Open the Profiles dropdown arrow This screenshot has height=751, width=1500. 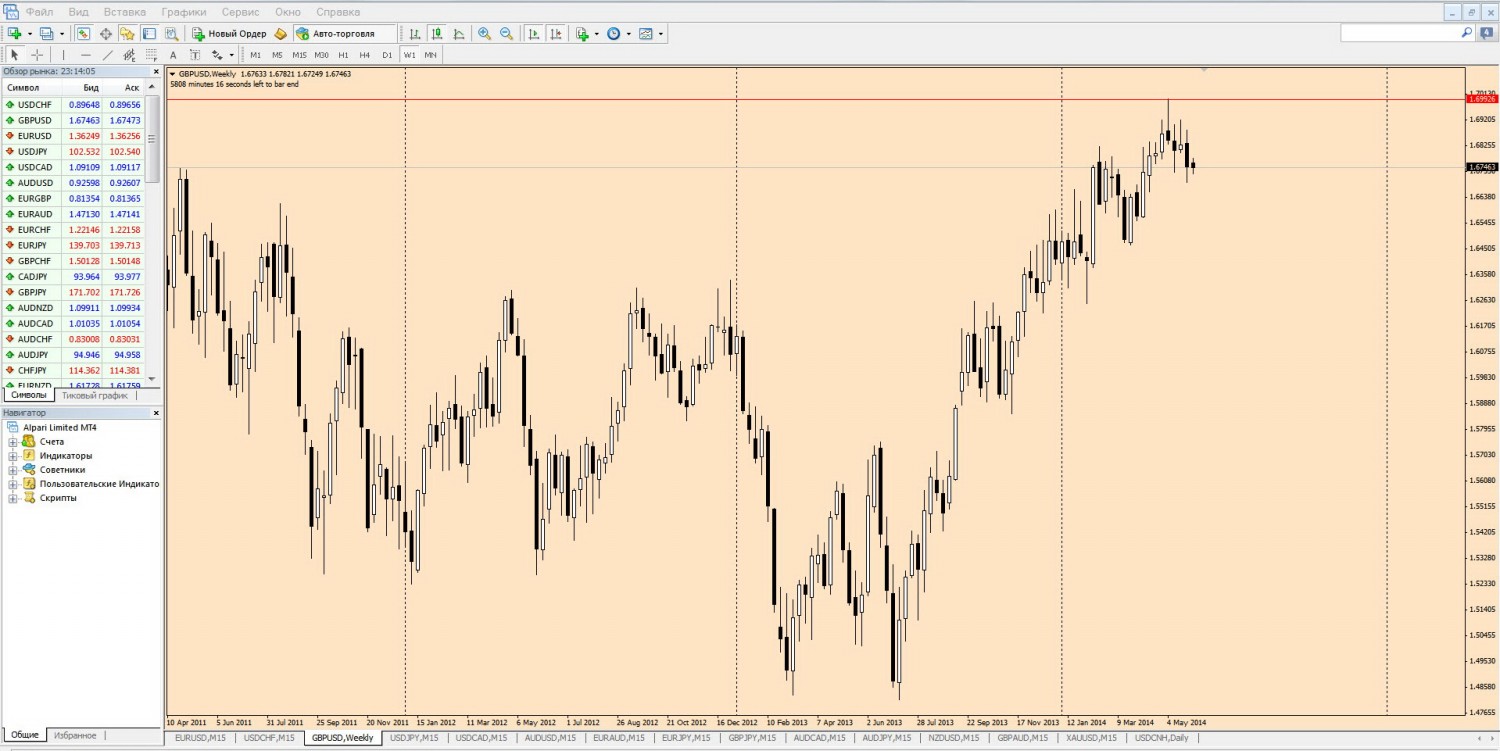point(61,33)
